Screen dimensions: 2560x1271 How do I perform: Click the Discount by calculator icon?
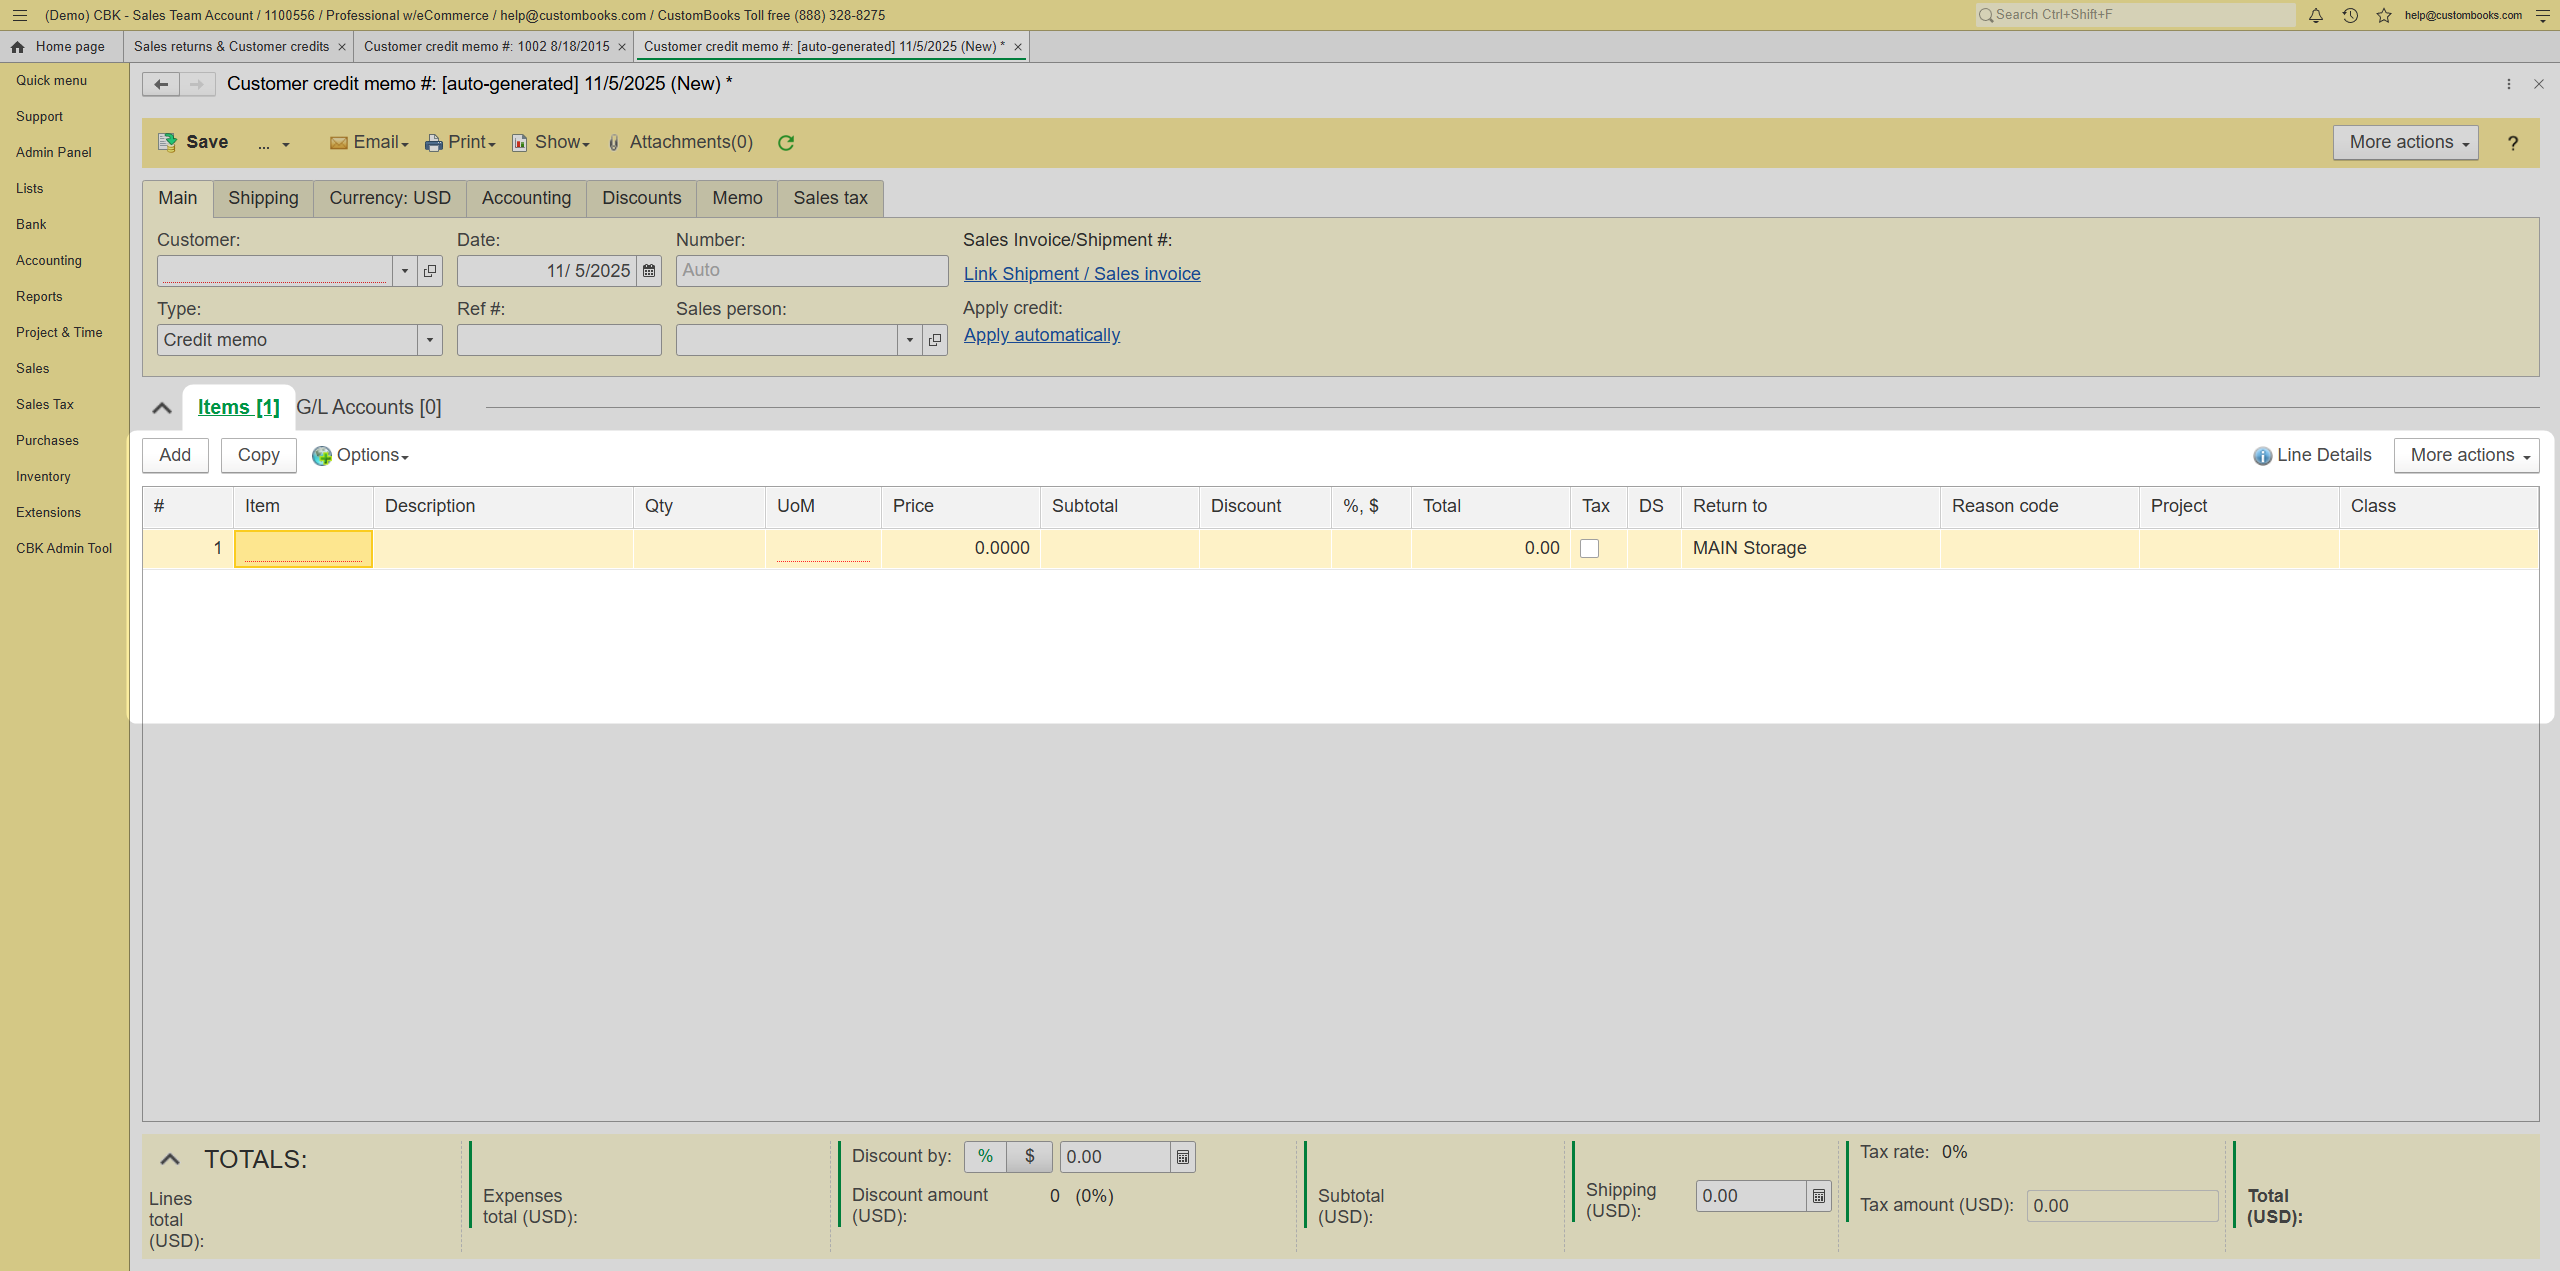tap(1183, 1157)
